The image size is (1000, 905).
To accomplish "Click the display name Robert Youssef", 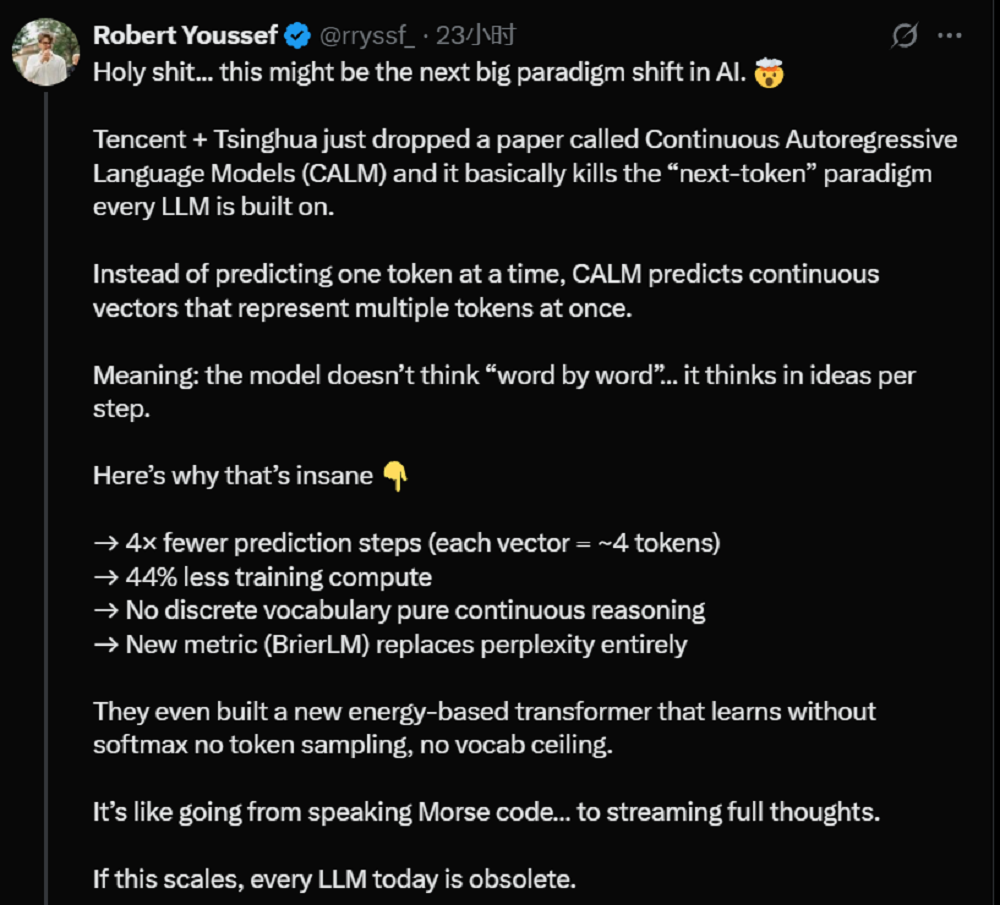I will coord(185,37).
